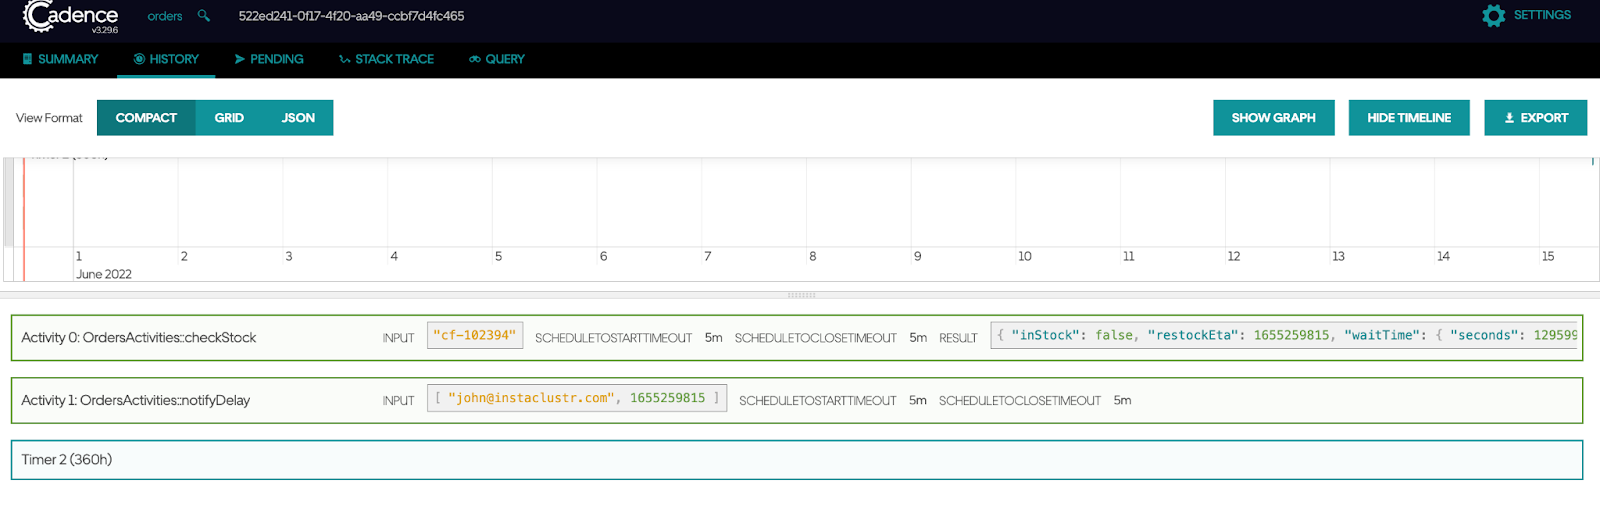1600x509 pixels.
Task: Click the Stack Trace tab's icon
Action: pos(344,60)
